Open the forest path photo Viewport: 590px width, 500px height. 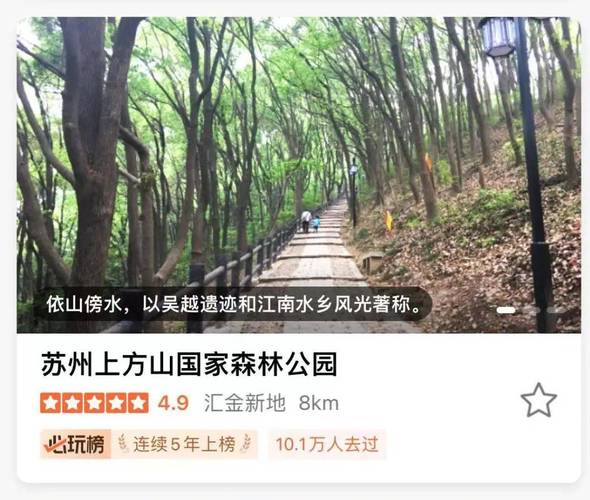[x=299, y=175]
